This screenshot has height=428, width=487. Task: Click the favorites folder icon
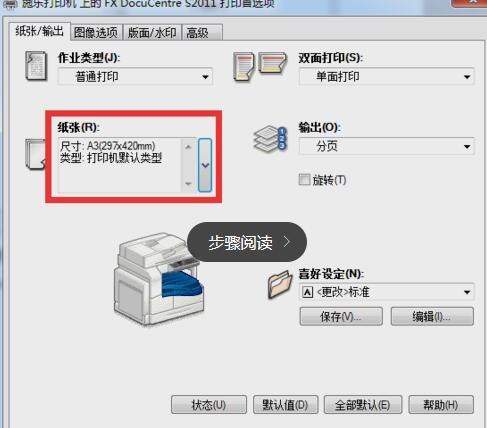[280, 284]
